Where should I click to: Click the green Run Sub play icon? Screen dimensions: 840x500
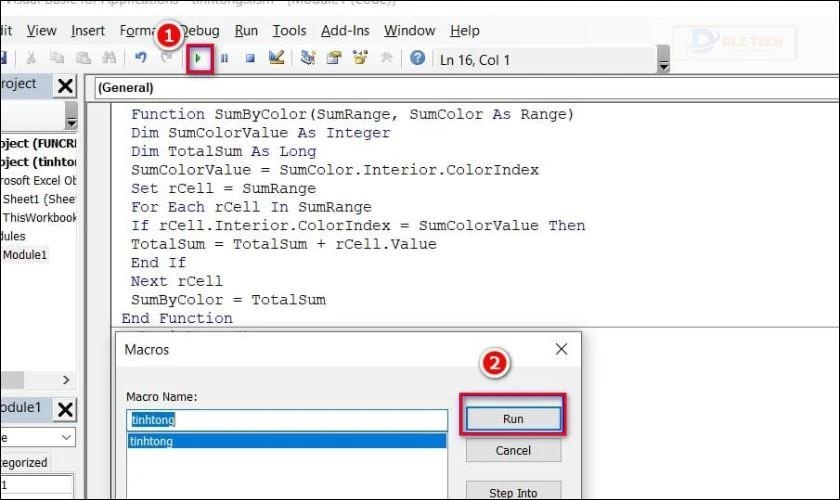(198, 58)
